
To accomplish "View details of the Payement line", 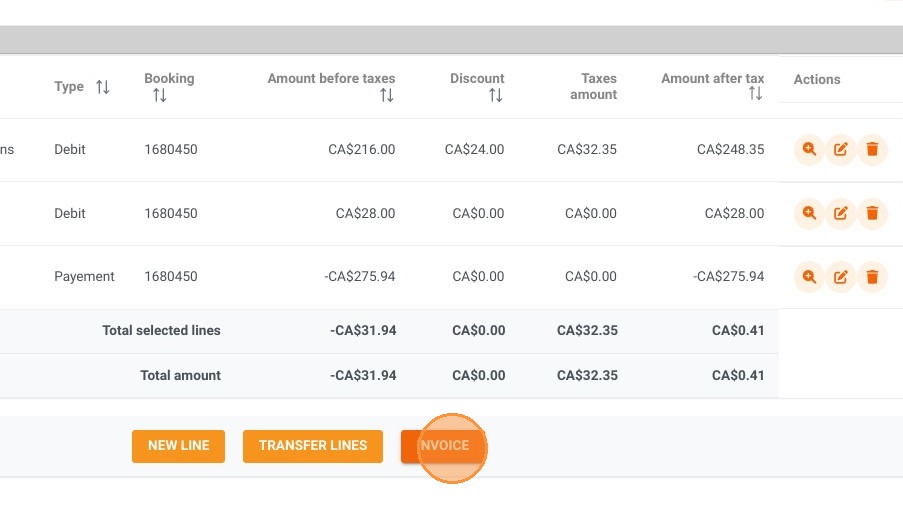I will [809, 276].
